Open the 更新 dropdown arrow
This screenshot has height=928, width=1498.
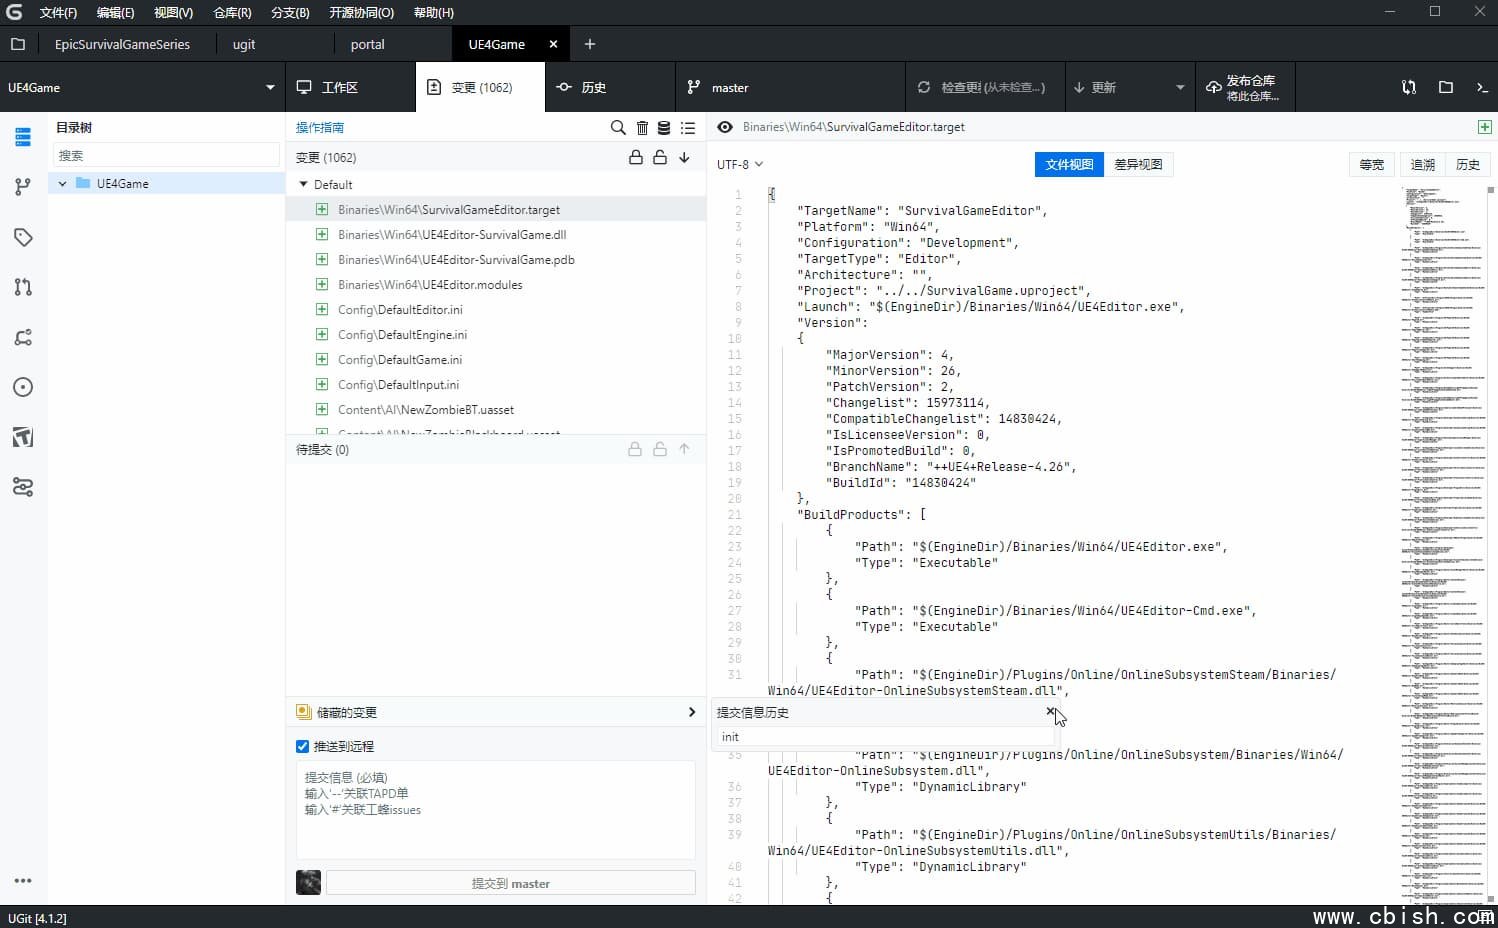[1180, 87]
